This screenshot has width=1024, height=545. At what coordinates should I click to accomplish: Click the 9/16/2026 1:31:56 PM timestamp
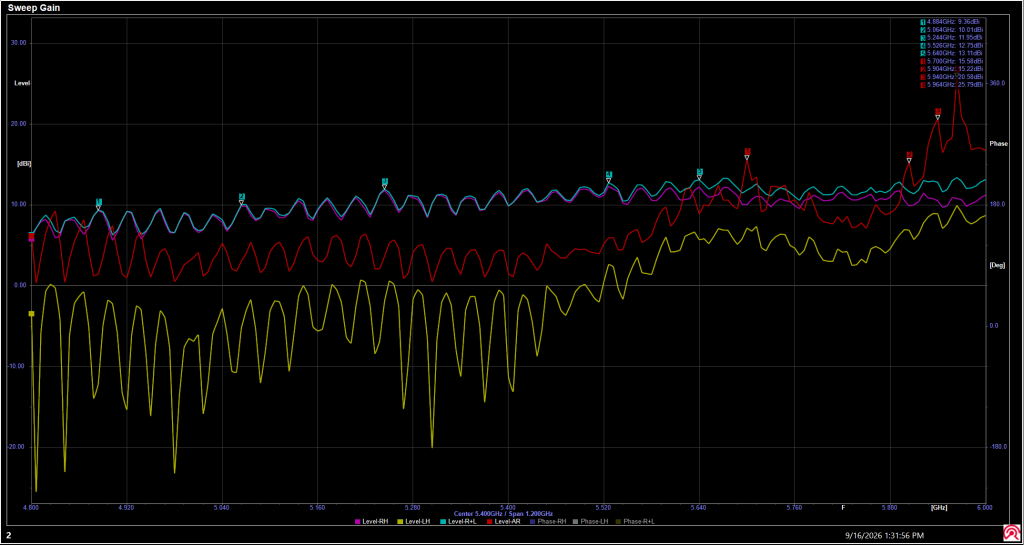[885, 535]
